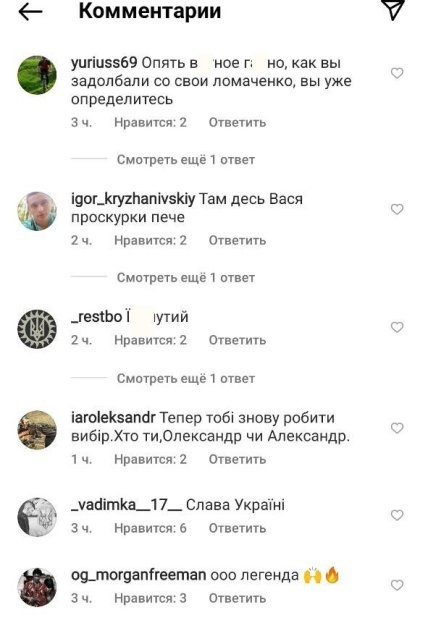View likes Нравится: 6 on _vadimka__17__ comment
This screenshot has width=428, height=631.
click(150, 528)
